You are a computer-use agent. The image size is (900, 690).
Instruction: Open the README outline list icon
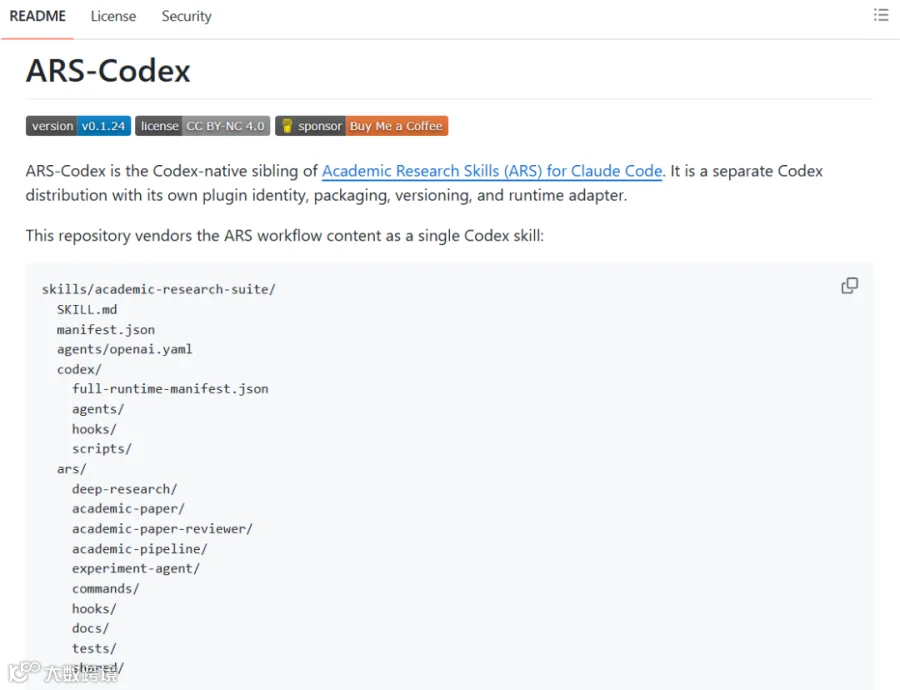880,15
